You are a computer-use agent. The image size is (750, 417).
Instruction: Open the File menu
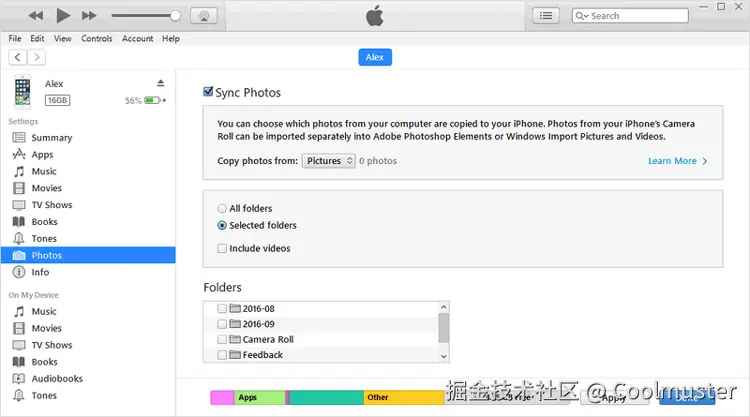15,39
